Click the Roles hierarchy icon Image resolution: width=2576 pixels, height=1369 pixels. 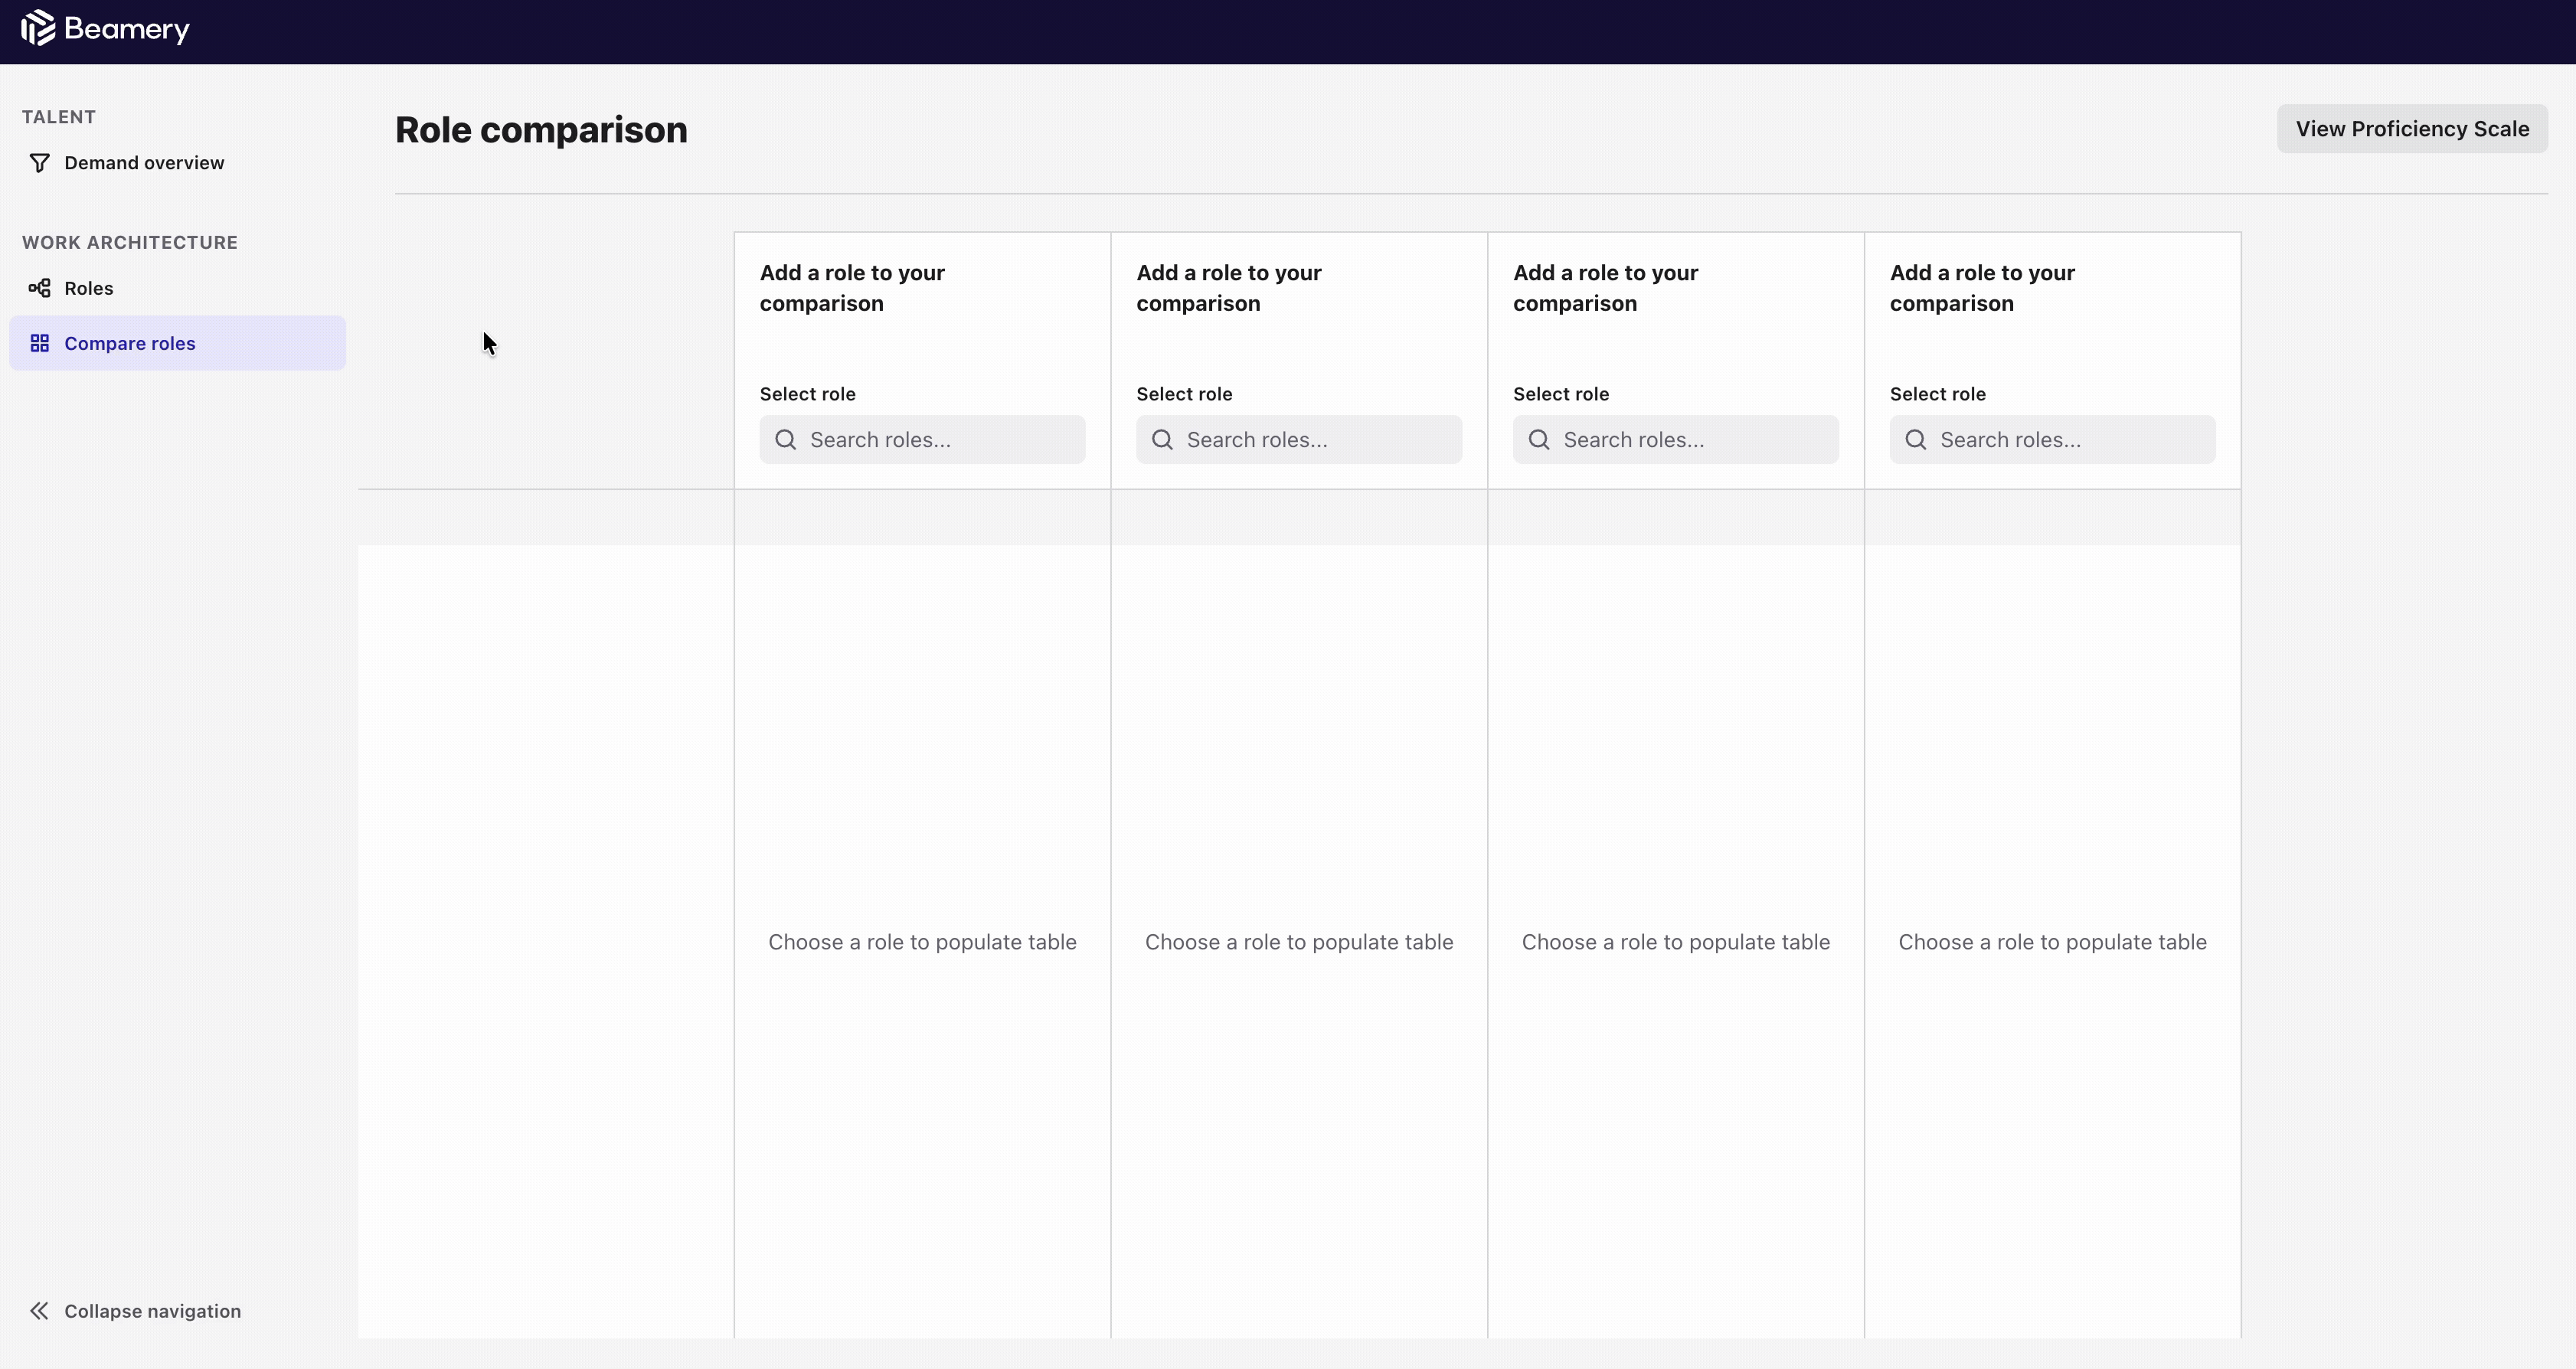(39, 288)
